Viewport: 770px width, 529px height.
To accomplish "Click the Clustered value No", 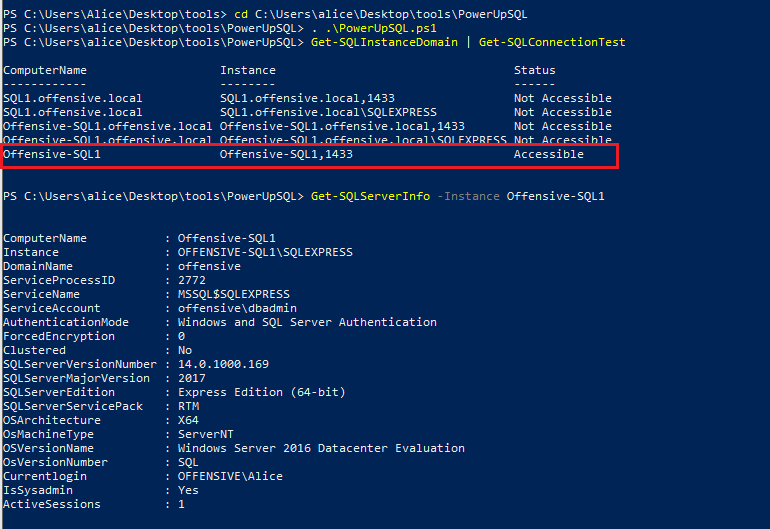I will click(185, 350).
